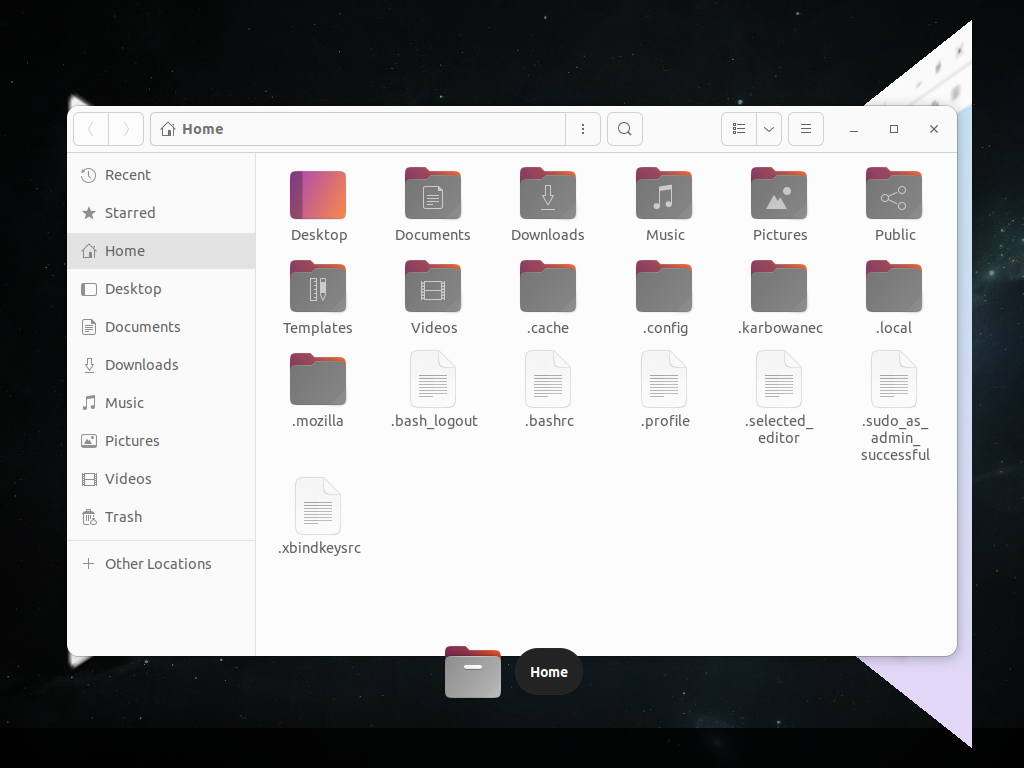1024x768 pixels.
Task: Go back with the left arrow
Action: [x=91, y=129]
